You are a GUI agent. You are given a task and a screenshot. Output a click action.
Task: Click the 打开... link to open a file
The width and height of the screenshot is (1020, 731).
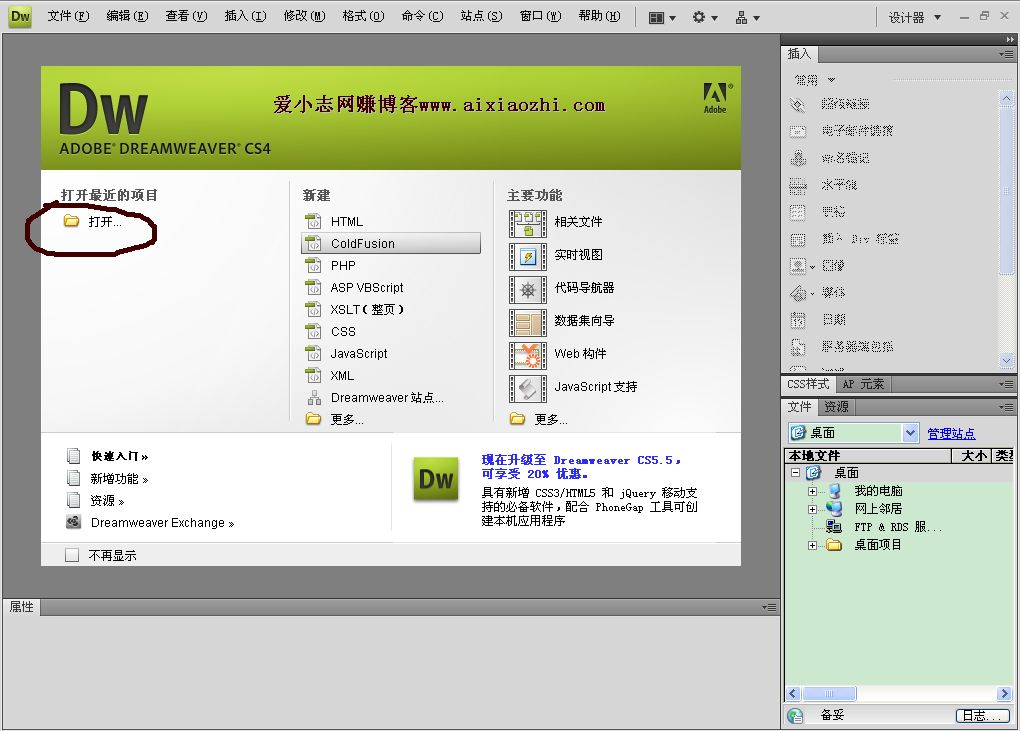click(x=105, y=222)
